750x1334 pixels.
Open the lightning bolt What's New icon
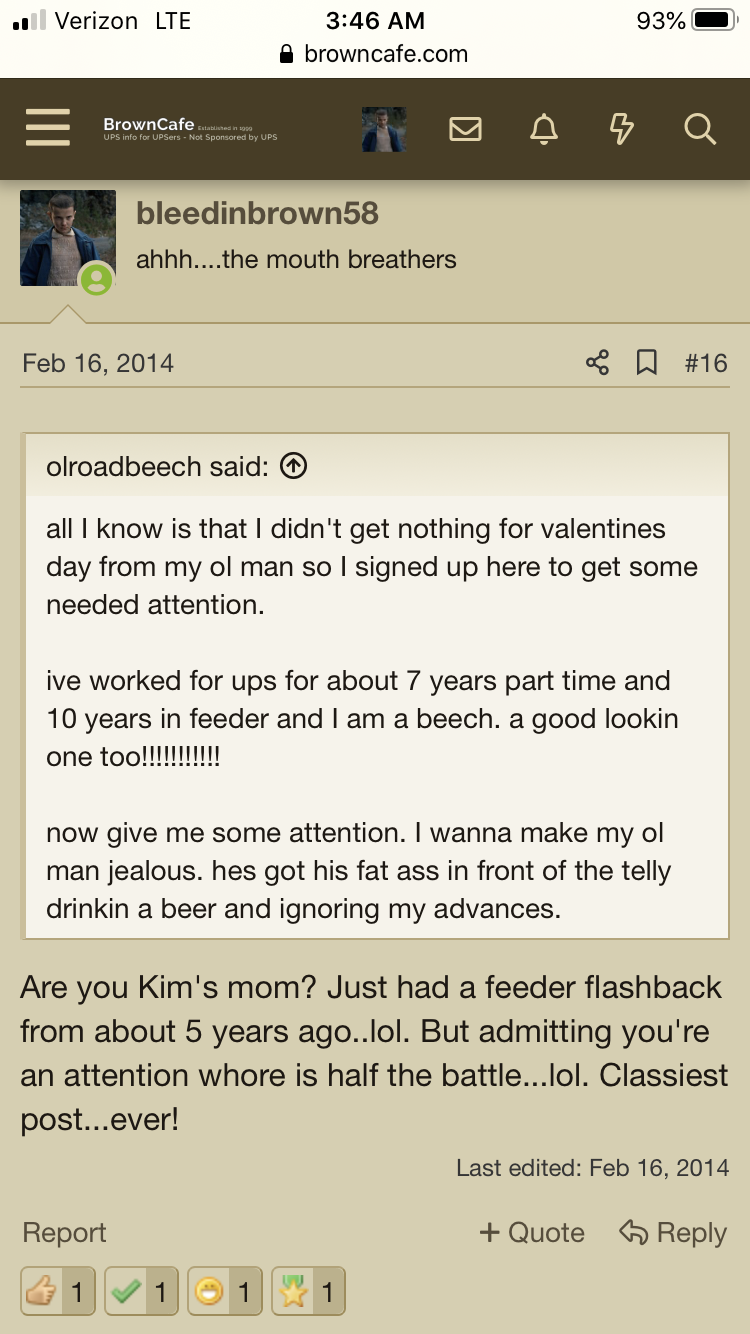(x=621, y=129)
